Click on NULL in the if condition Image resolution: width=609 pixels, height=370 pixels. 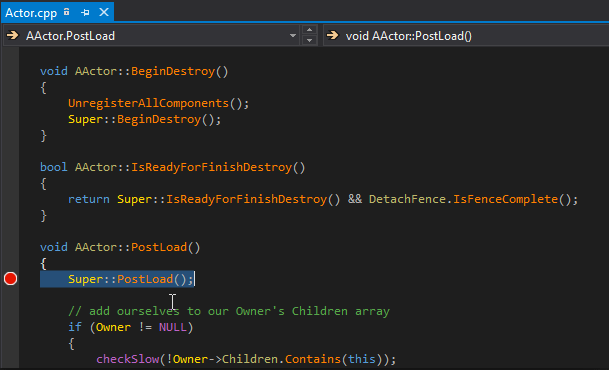172,327
